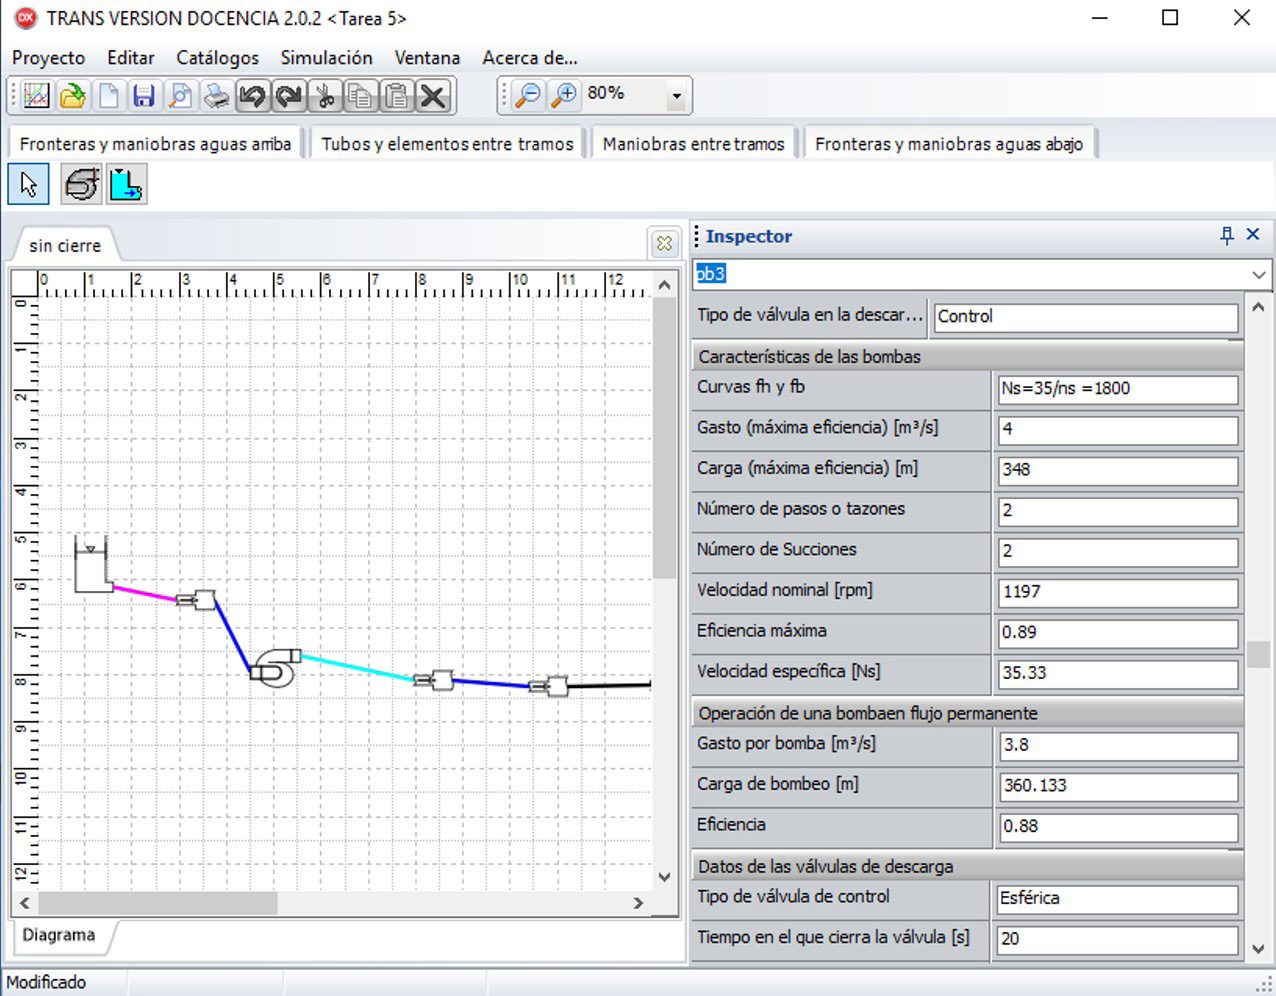This screenshot has height=996, width=1276.
Task: Click diagram vertical scrollbar down arrow
Action: pyautogui.click(x=664, y=877)
